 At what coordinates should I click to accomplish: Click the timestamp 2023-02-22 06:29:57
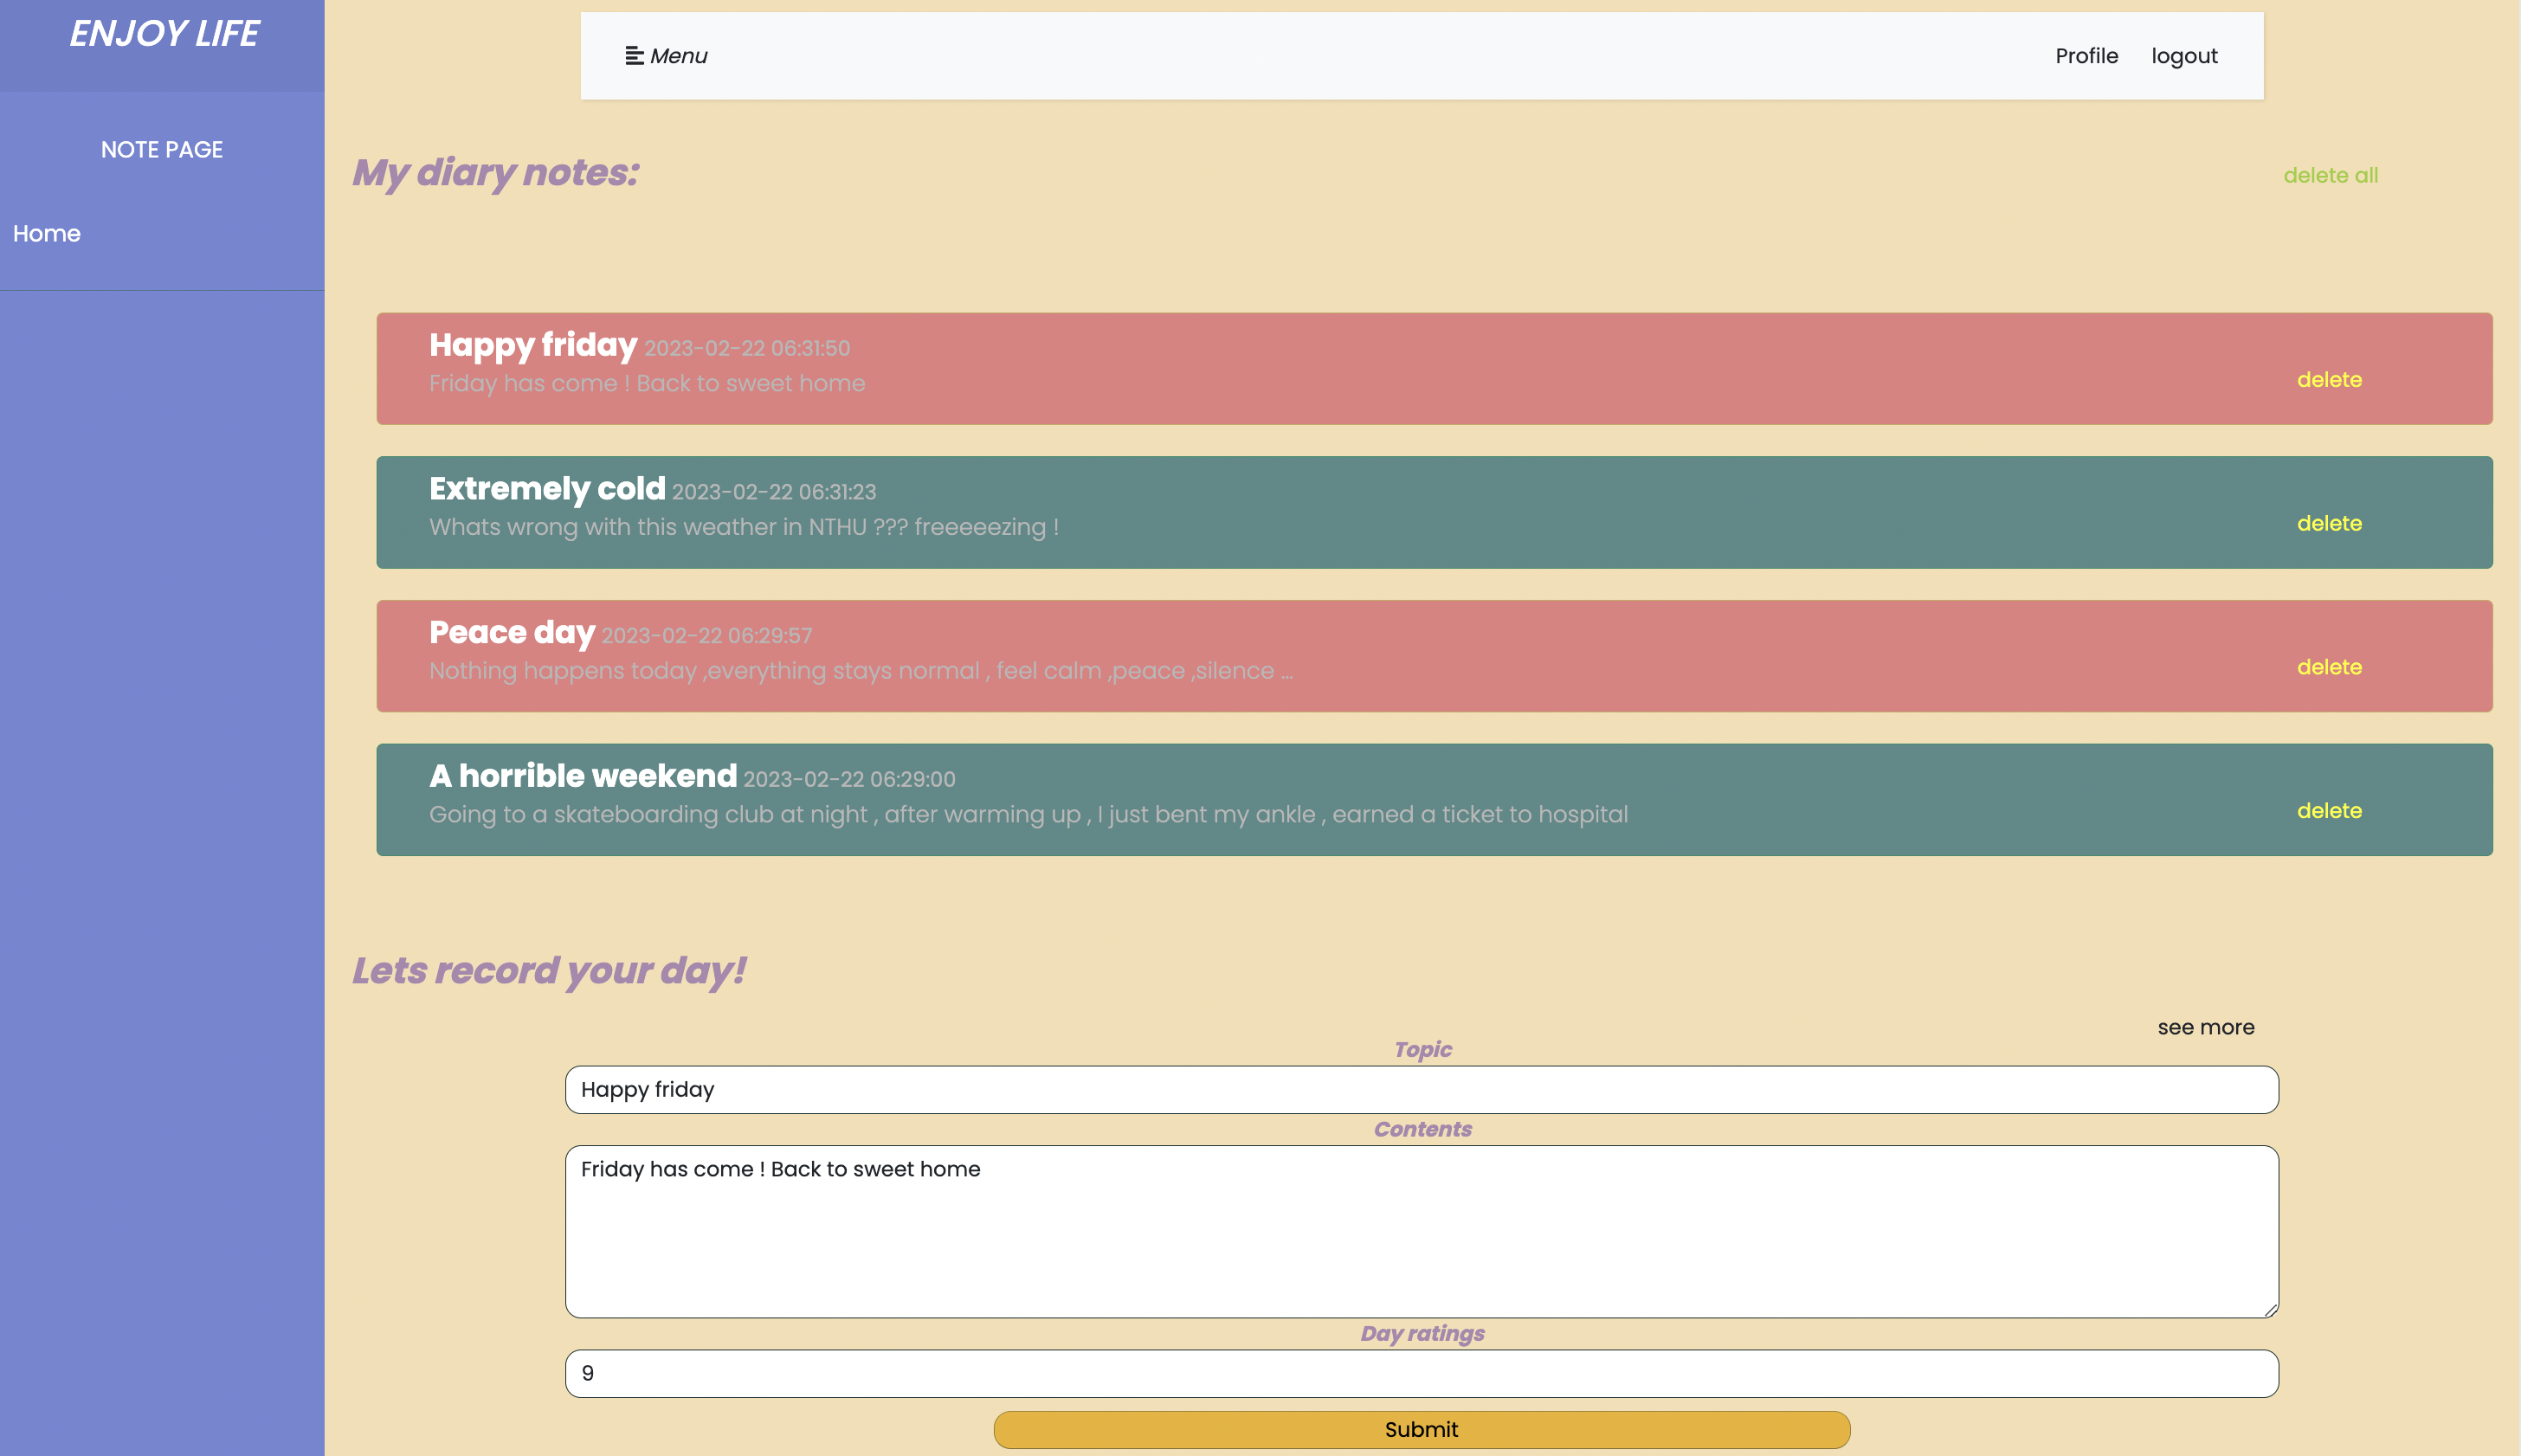[707, 636]
